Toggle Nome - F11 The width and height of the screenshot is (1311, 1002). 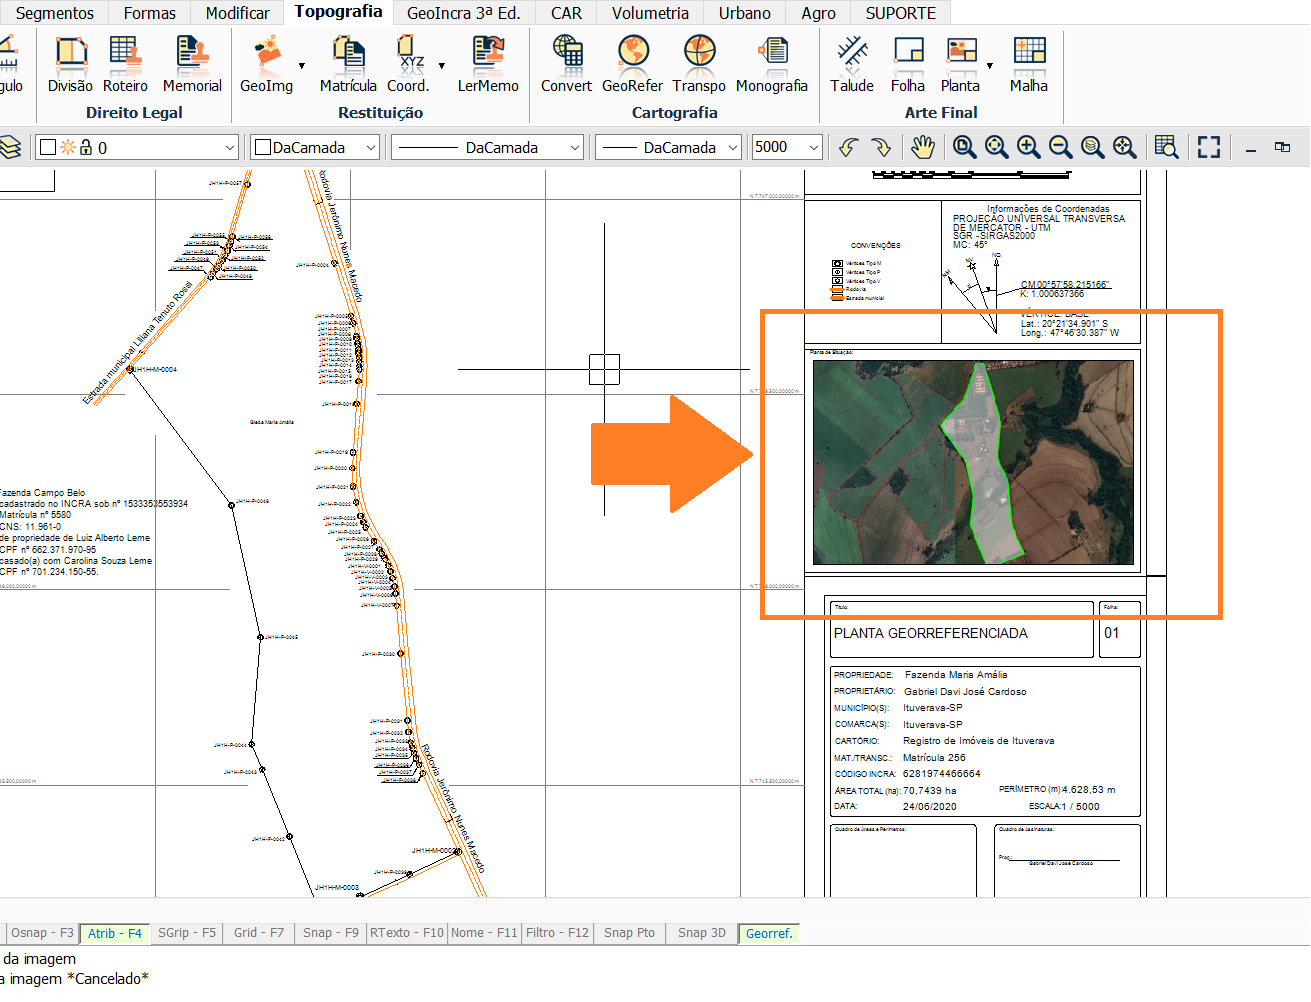coord(484,932)
